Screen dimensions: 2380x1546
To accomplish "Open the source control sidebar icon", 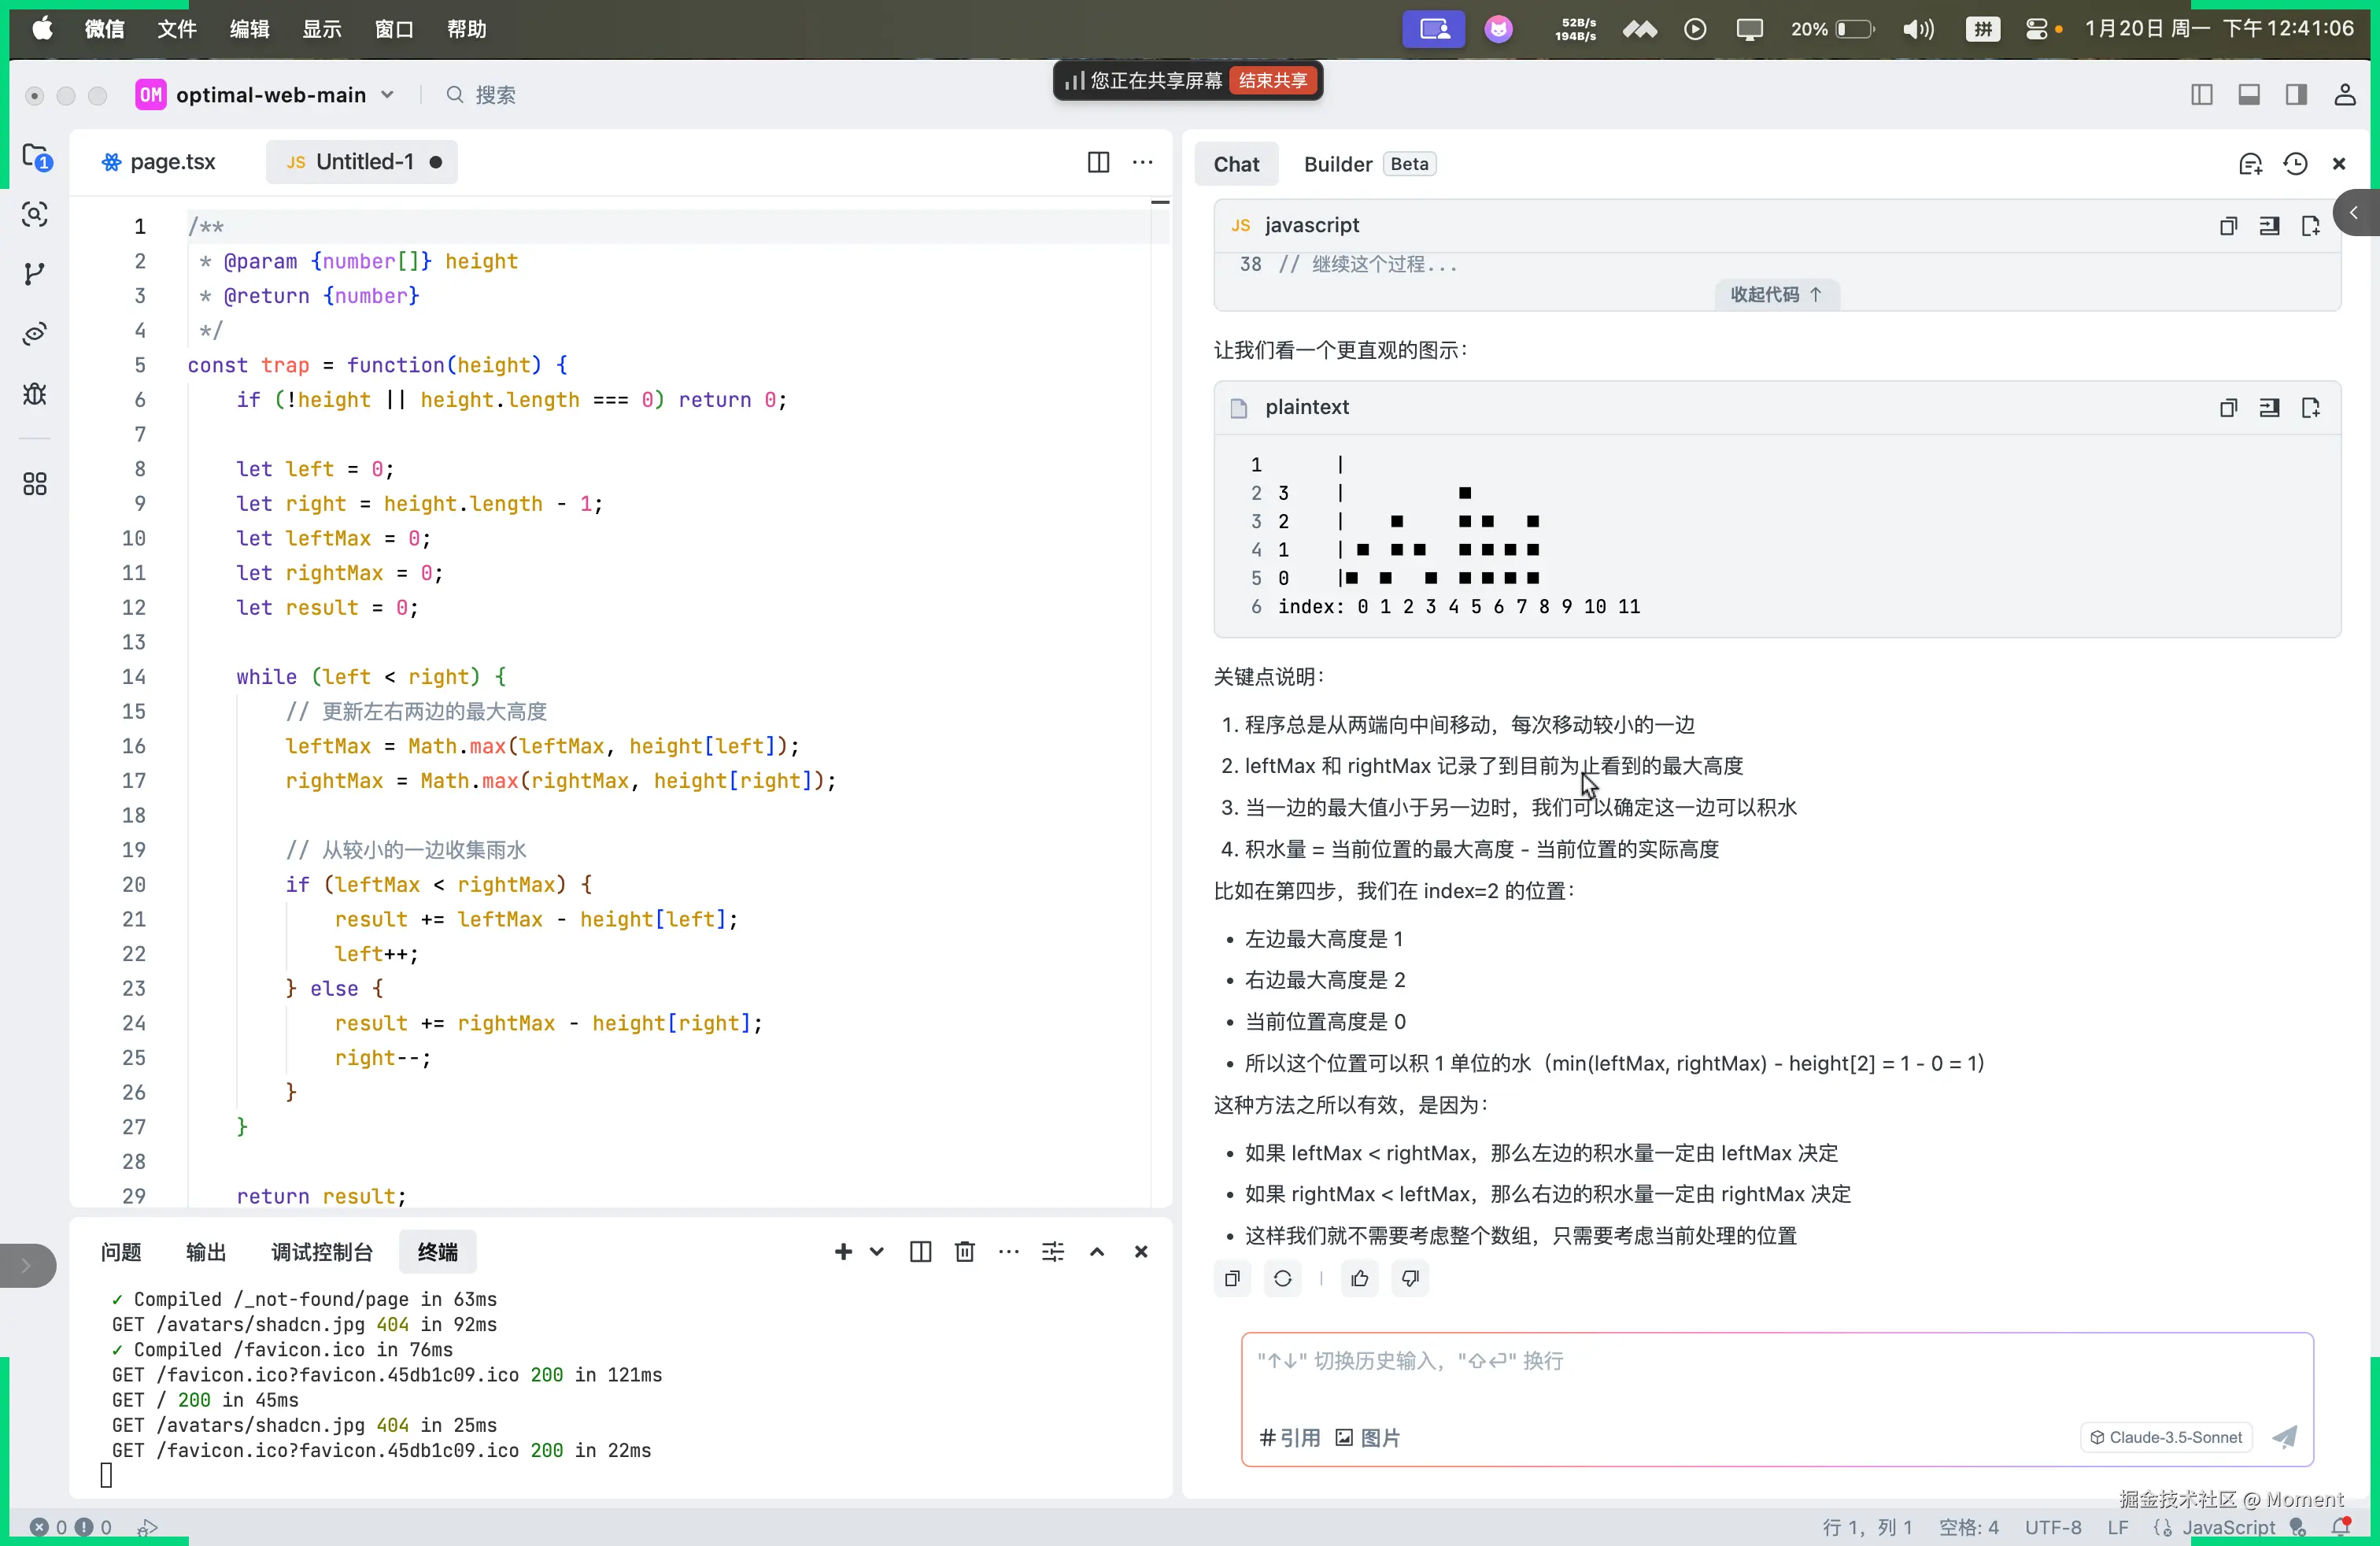I will pos(35,273).
